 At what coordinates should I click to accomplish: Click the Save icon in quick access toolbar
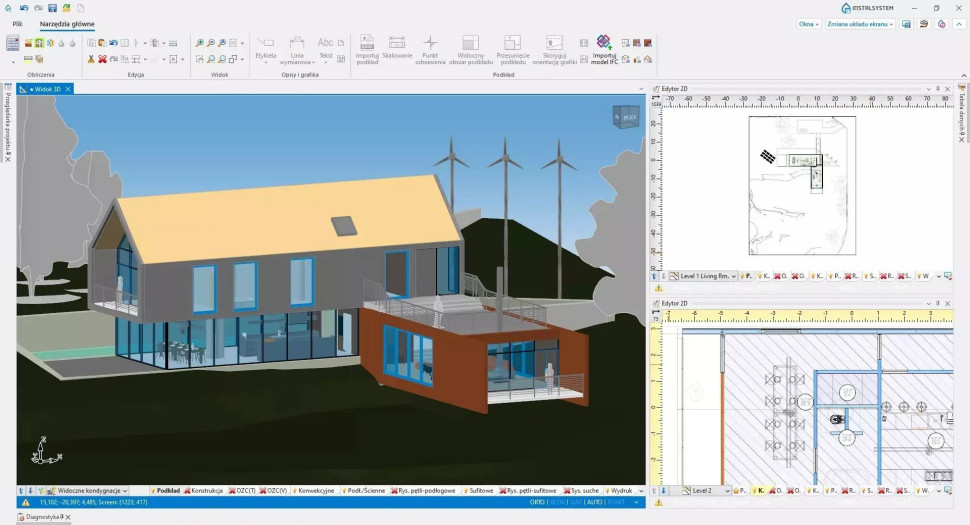tap(52, 8)
